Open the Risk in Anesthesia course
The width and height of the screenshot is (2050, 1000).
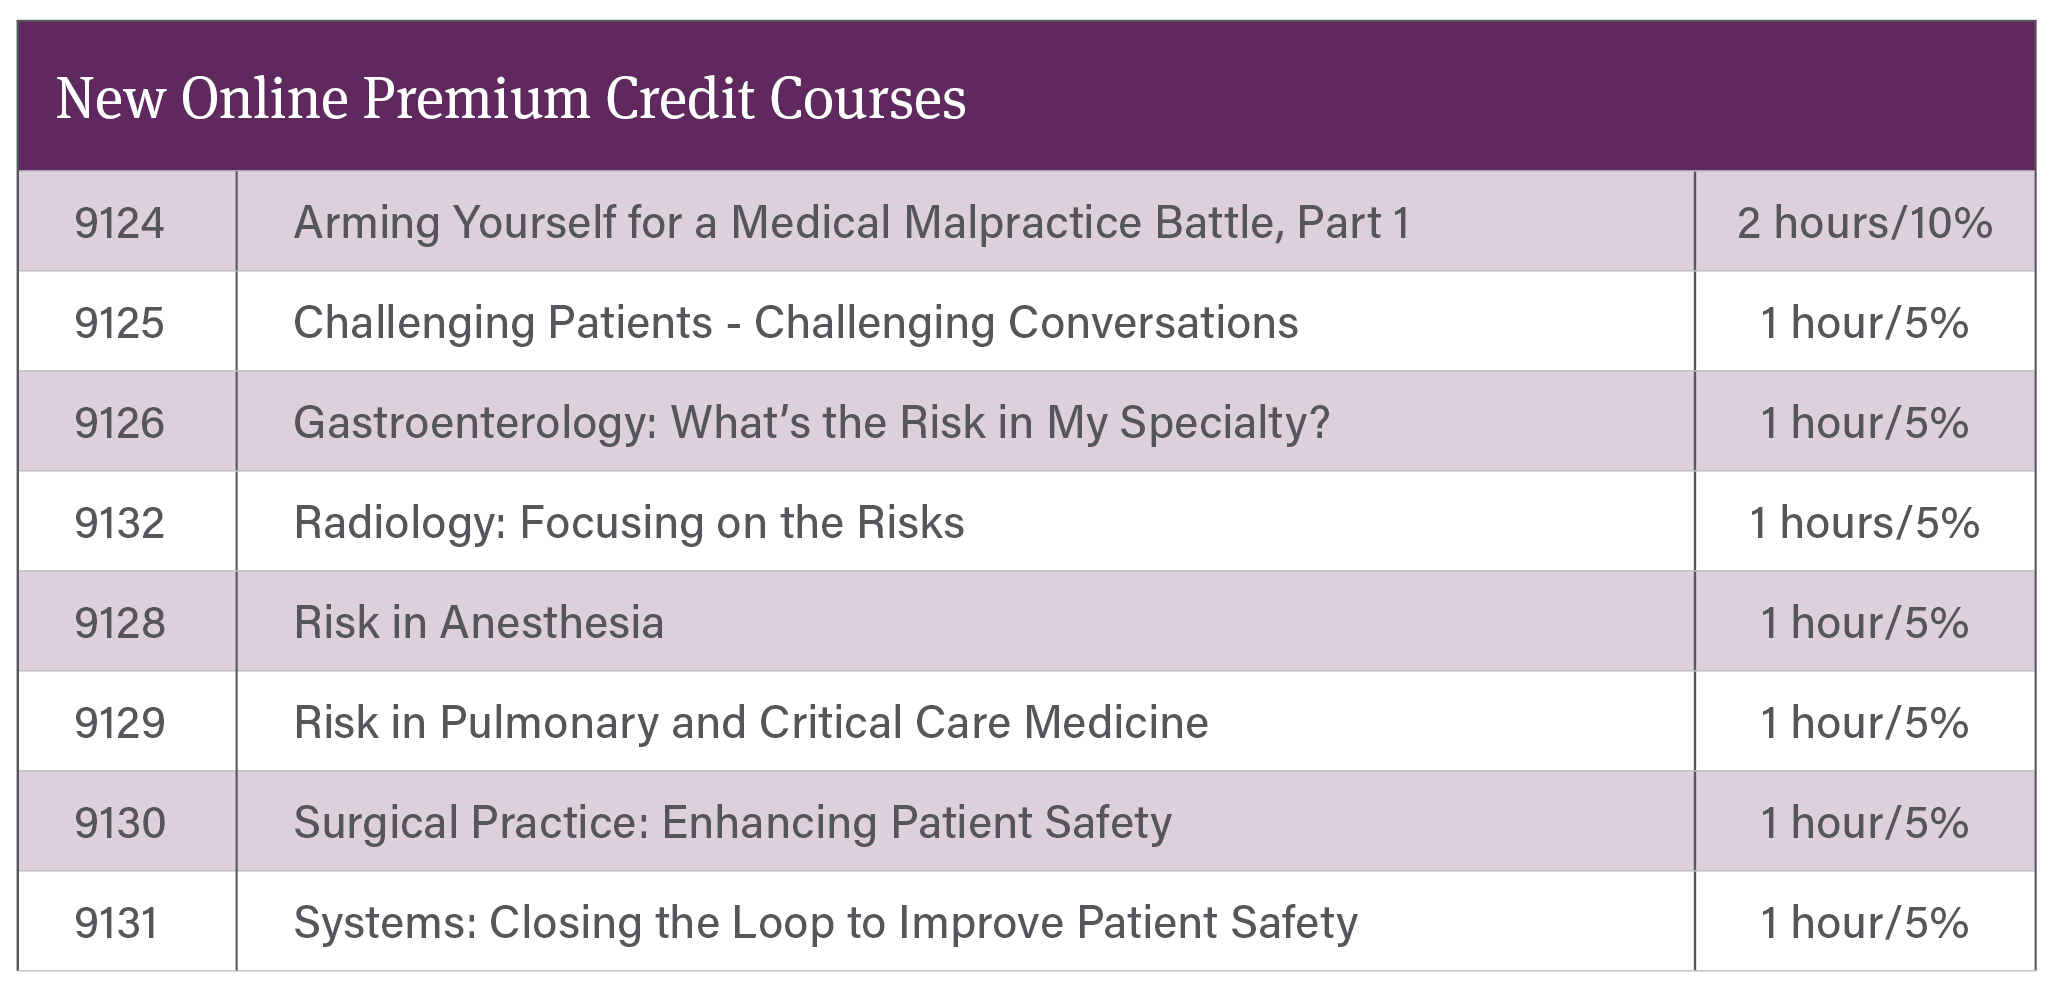(479, 622)
